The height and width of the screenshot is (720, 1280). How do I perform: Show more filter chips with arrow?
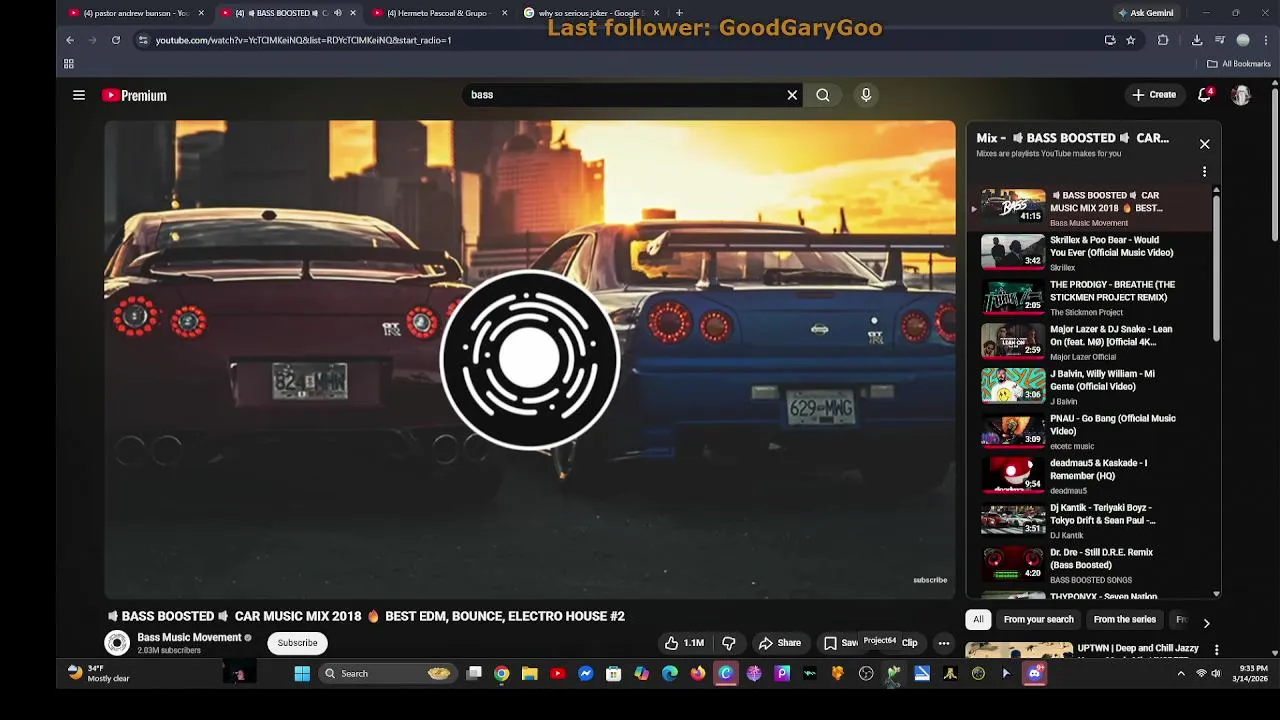point(1206,622)
